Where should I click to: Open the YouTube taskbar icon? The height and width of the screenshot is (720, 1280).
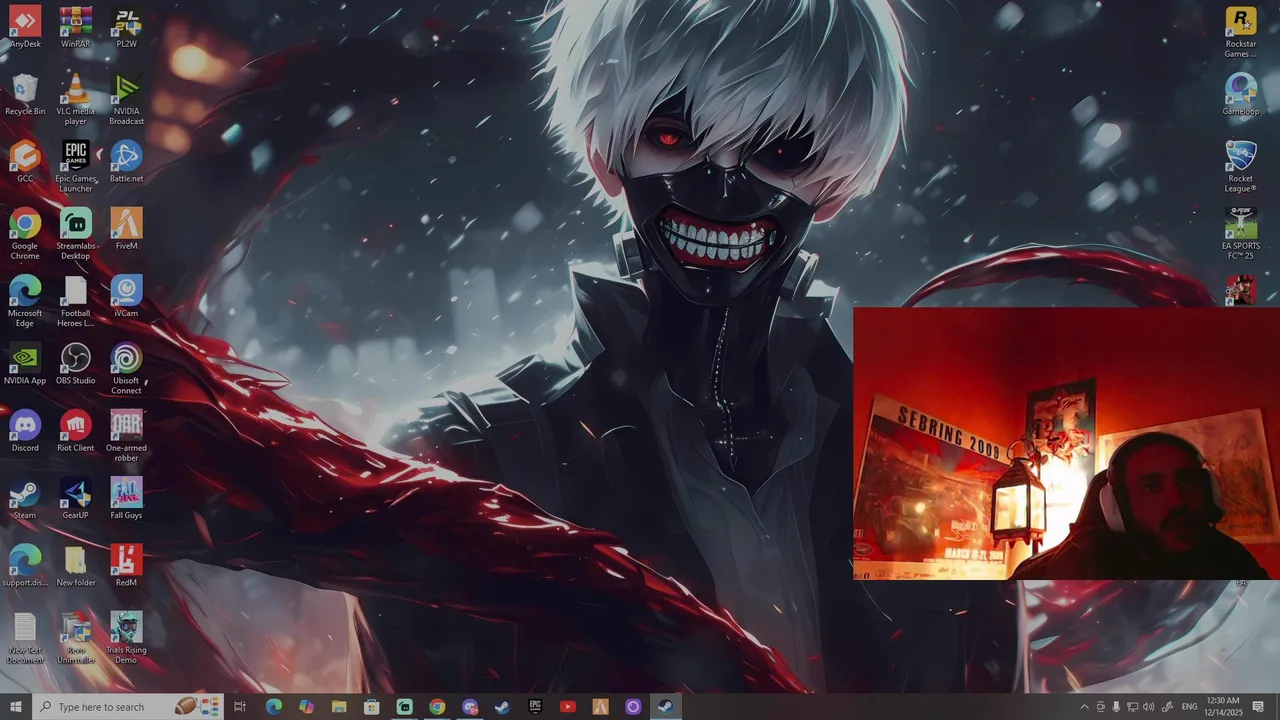pyautogui.click(x=568, y=707)
